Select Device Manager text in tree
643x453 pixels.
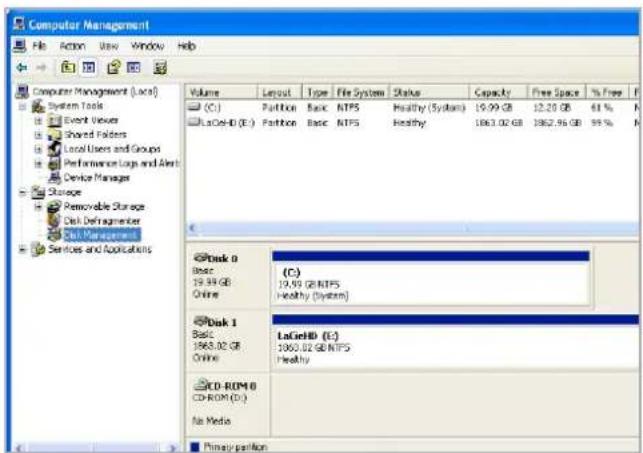pyautogui.click(x=97, y=178)
